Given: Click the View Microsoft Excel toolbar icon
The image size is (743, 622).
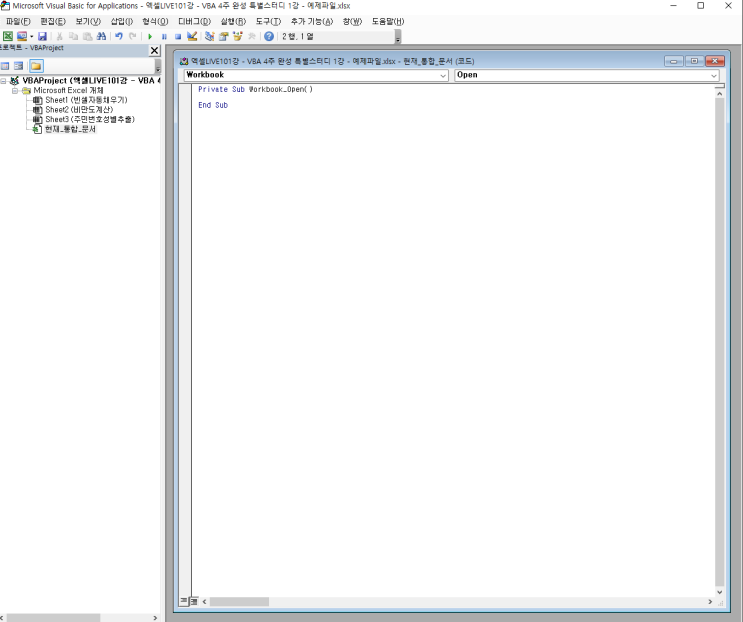Looking at the screenshot, I should [8, 36].
